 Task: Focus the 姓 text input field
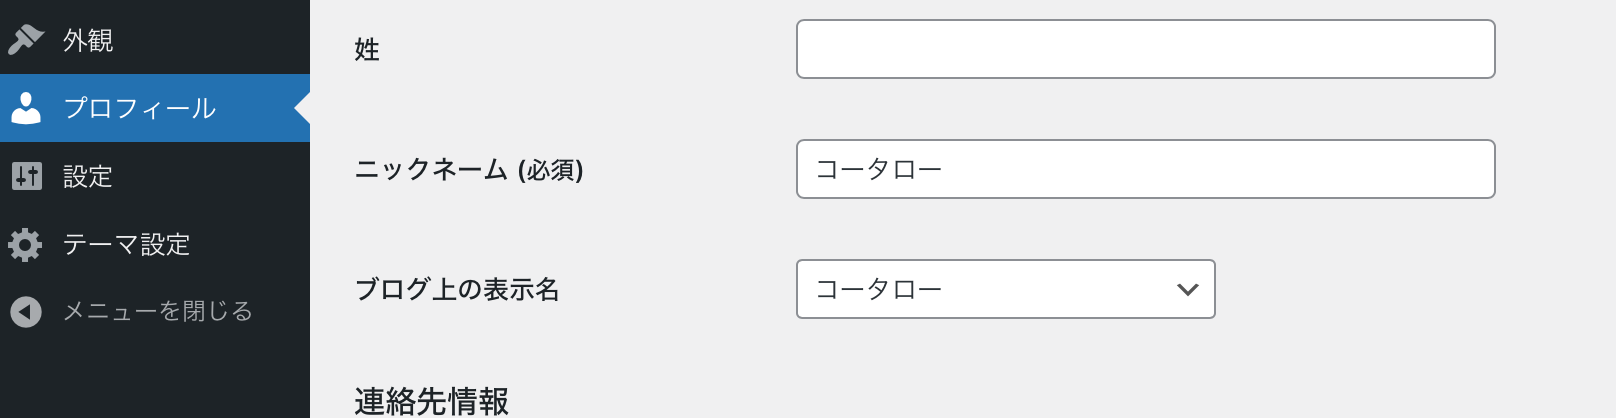(x=1145, y=49)
